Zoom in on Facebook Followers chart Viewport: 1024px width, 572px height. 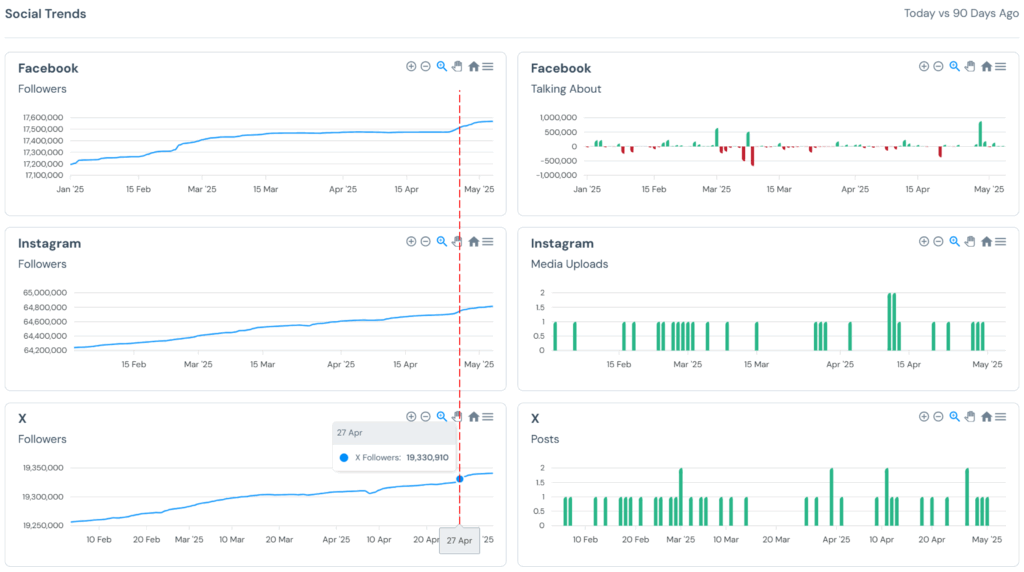click(x=411, y=67)
